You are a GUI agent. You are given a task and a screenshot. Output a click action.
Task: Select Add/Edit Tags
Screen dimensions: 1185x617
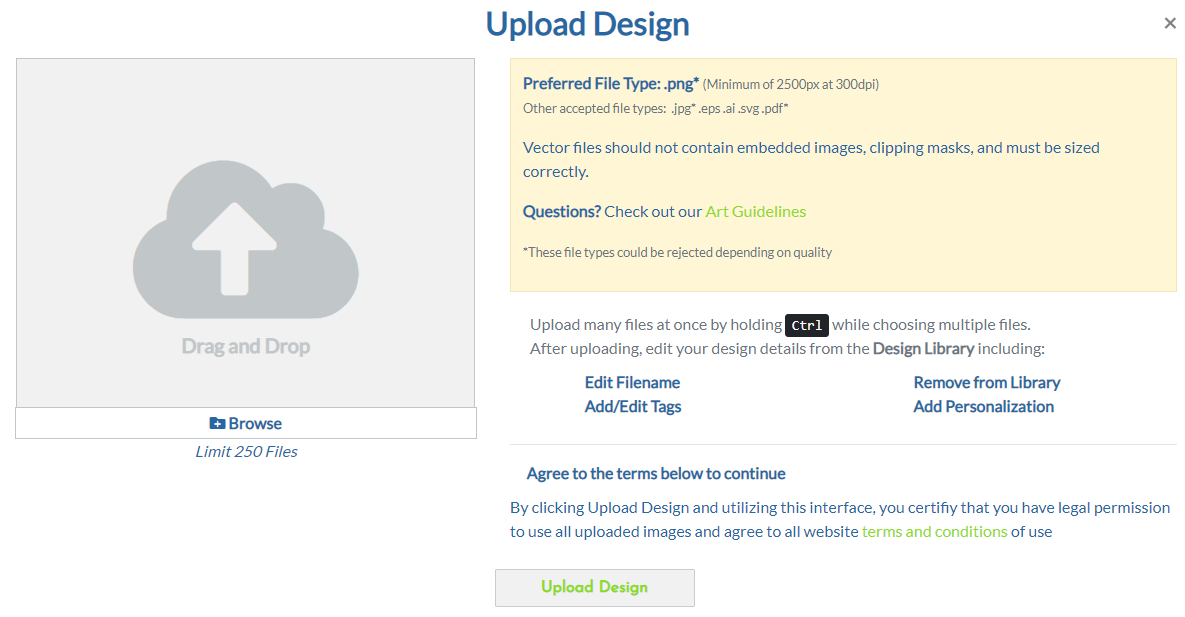632,406
